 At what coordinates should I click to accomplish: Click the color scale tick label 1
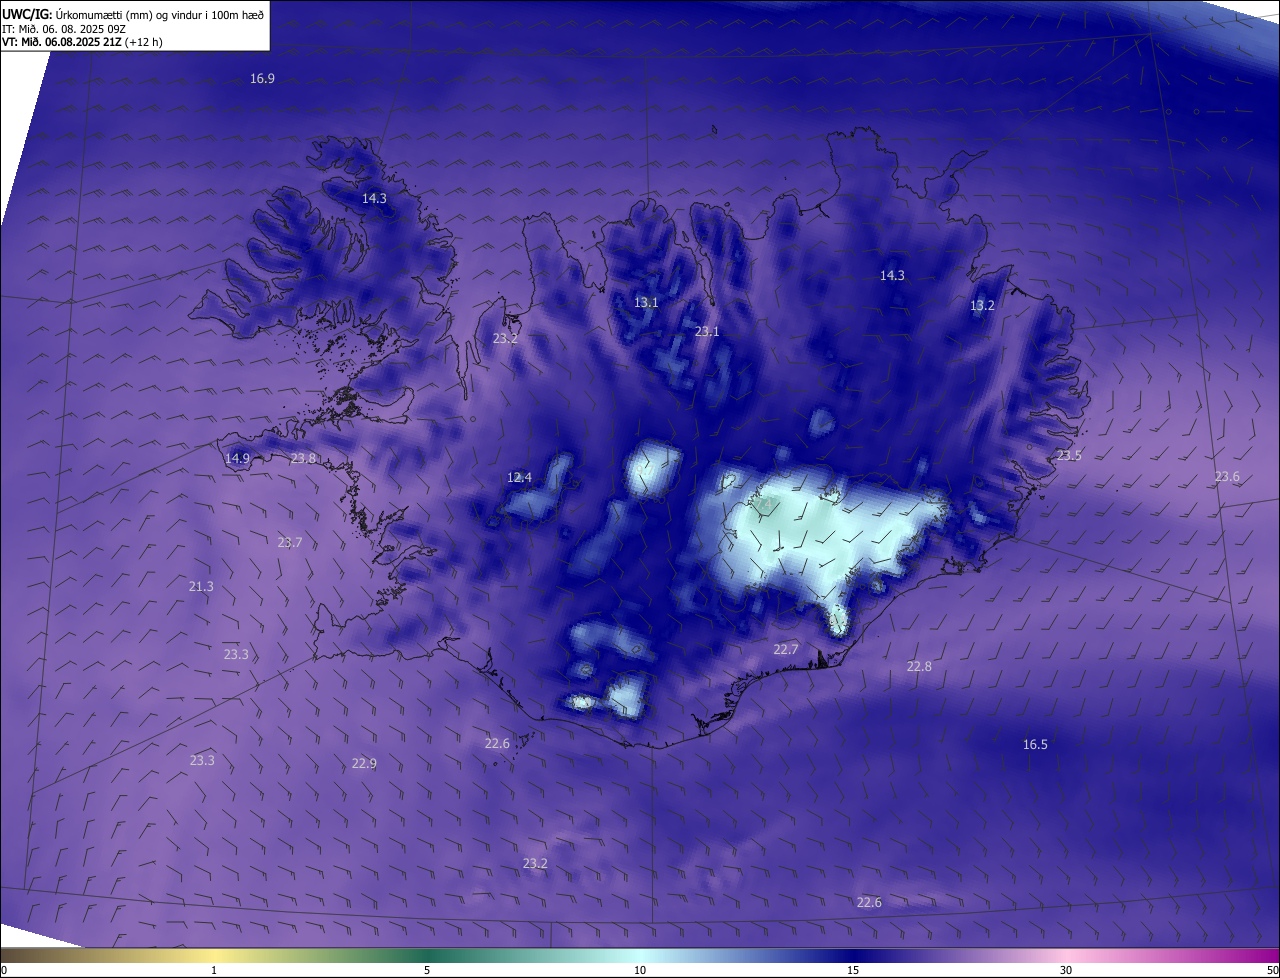click(x=214, y=970)
